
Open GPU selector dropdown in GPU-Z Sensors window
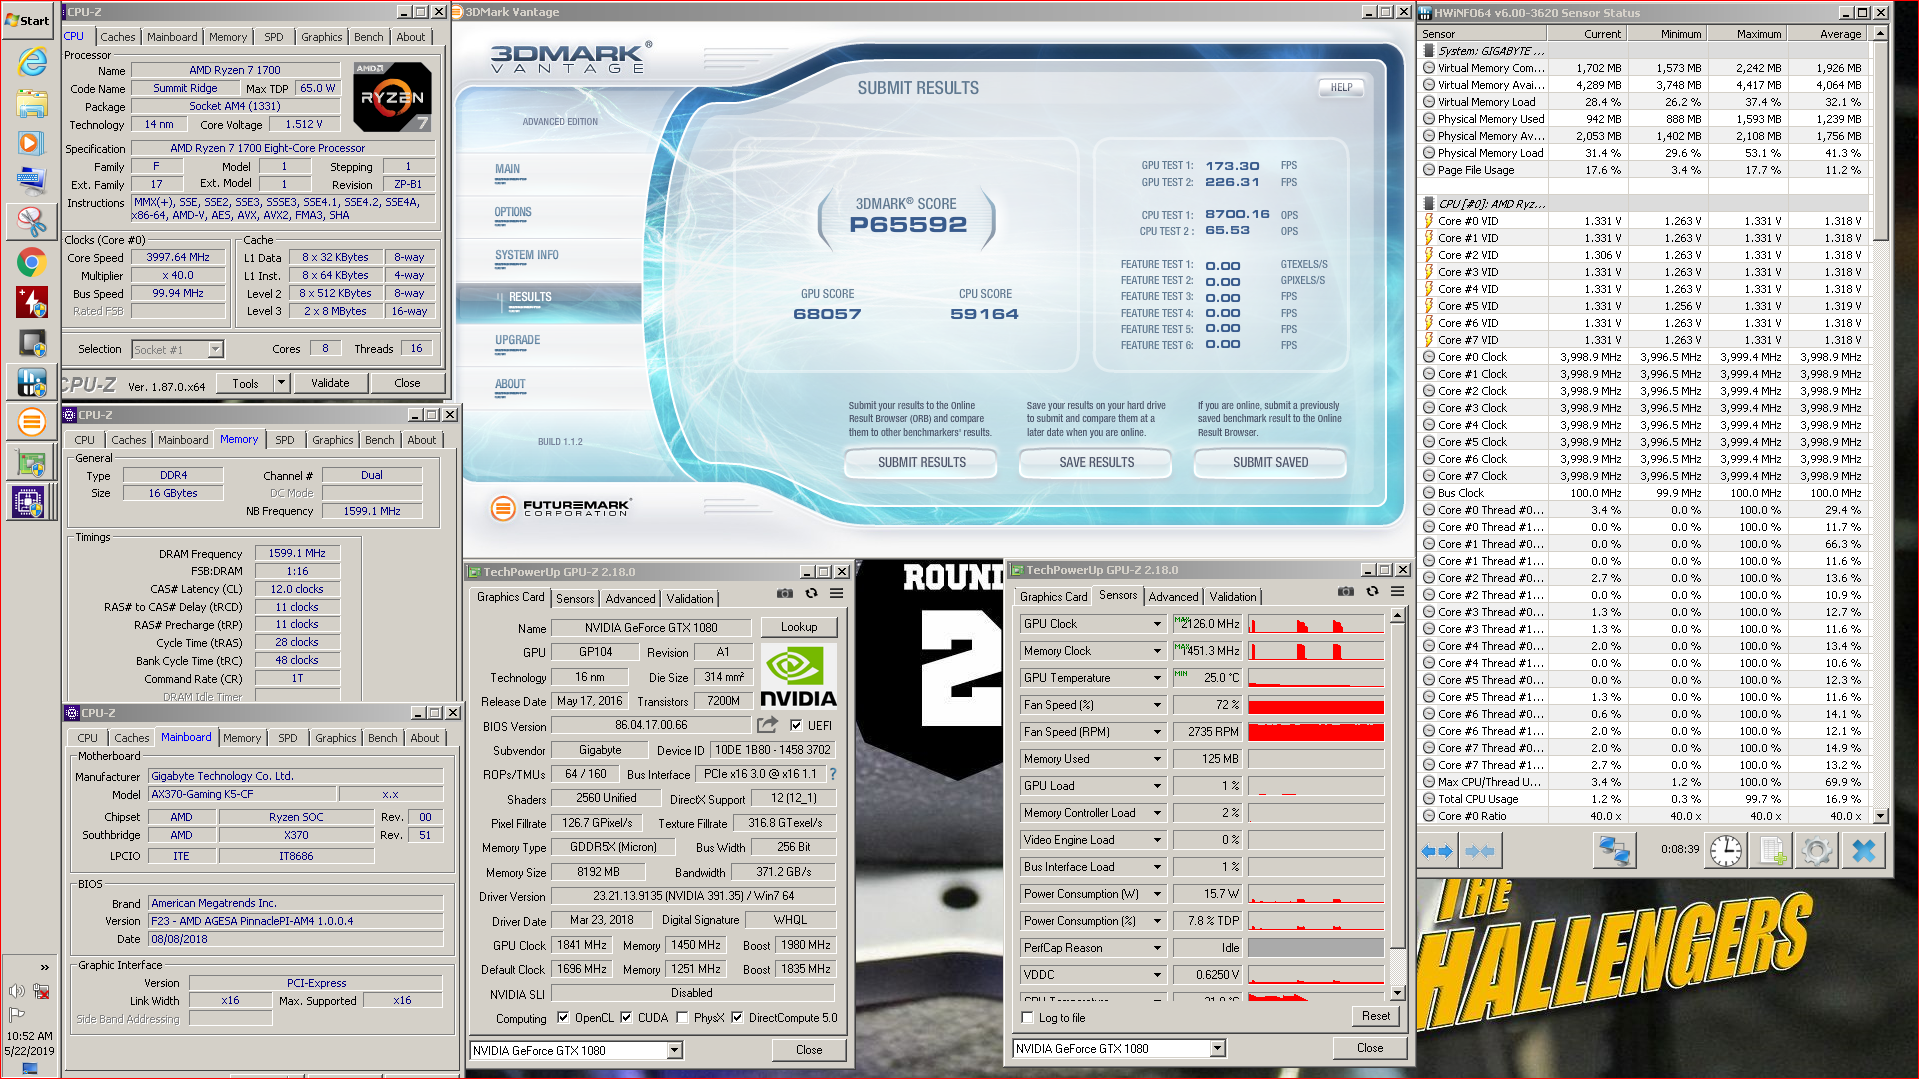[x=1217, y=1049]
